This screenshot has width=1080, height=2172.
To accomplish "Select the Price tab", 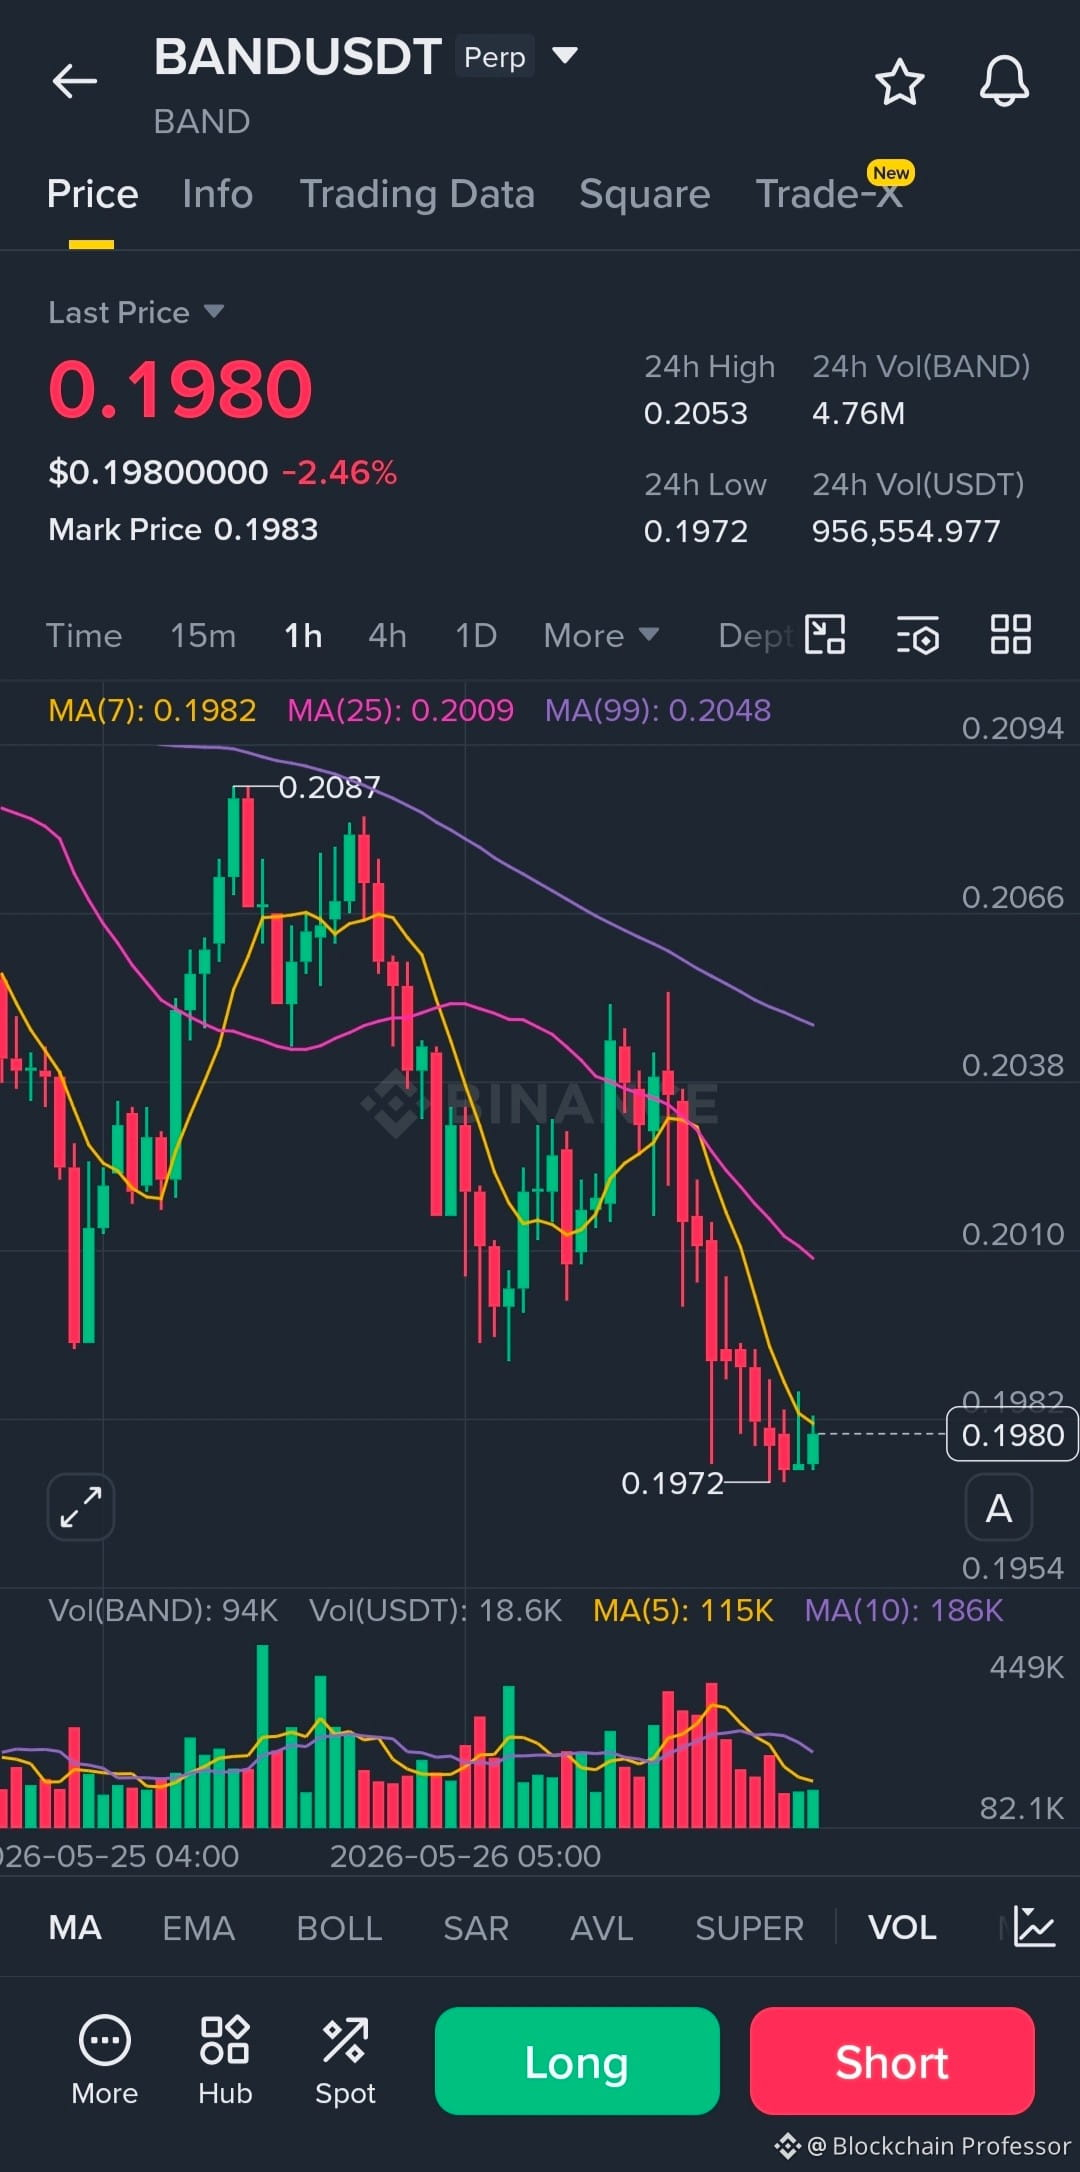I will point(92,194).
